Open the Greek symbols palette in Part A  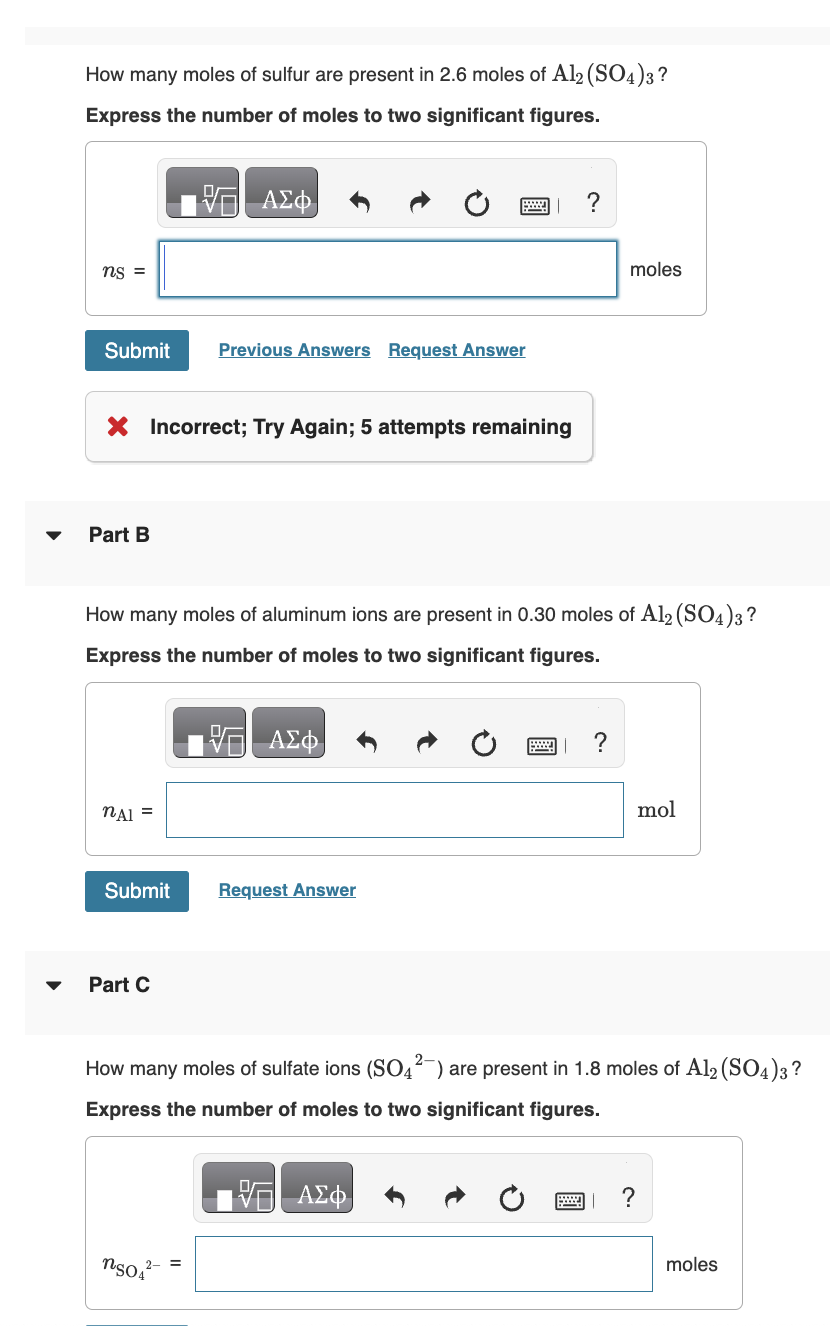tap(281, 192)
